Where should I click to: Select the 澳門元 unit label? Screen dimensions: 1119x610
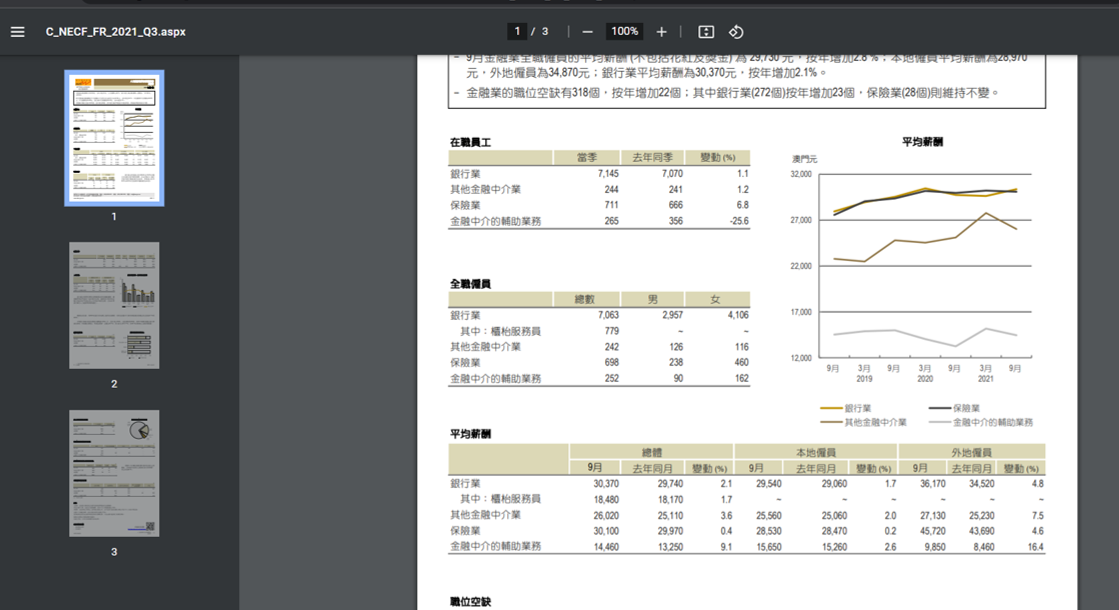coord(804,159)
